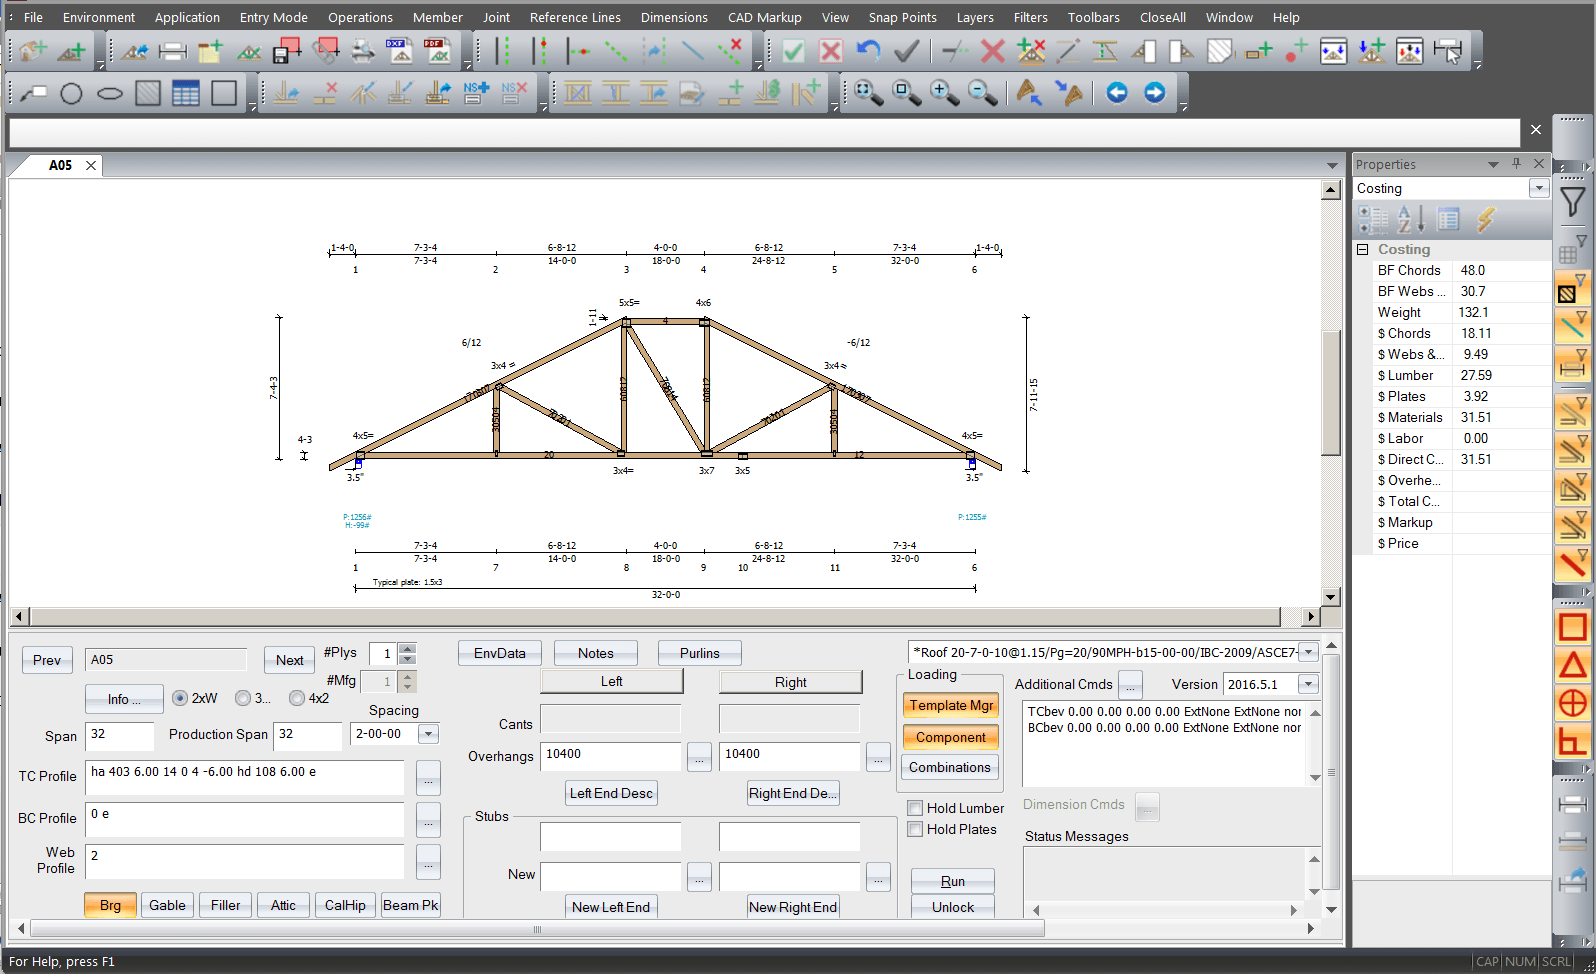
Task: Select the 4x2 lumber radio button
Action: (297, 698)
